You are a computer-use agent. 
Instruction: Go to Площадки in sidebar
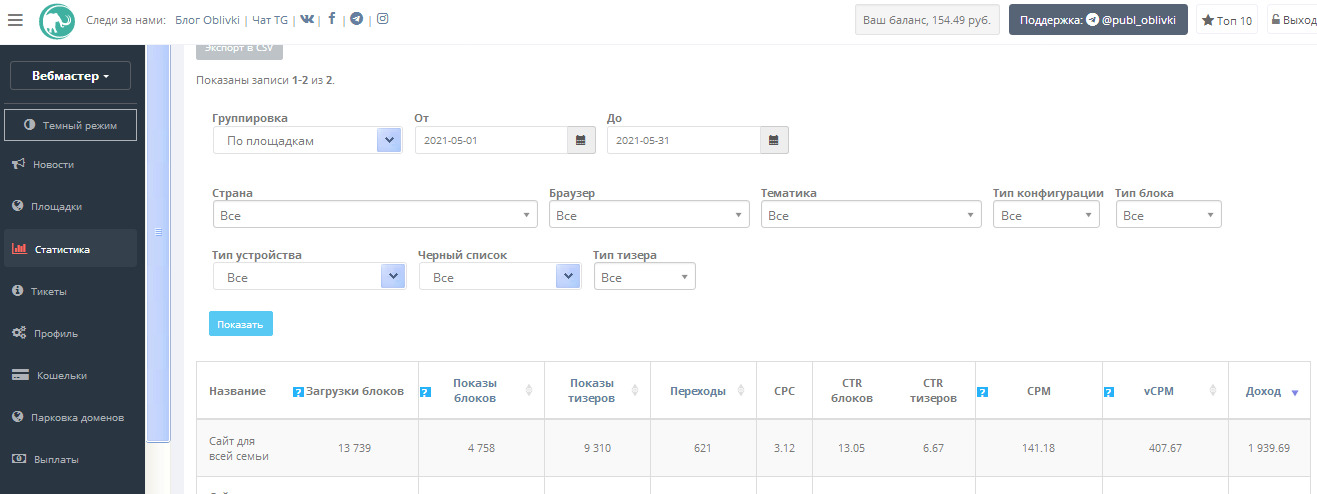click(56, 207)
